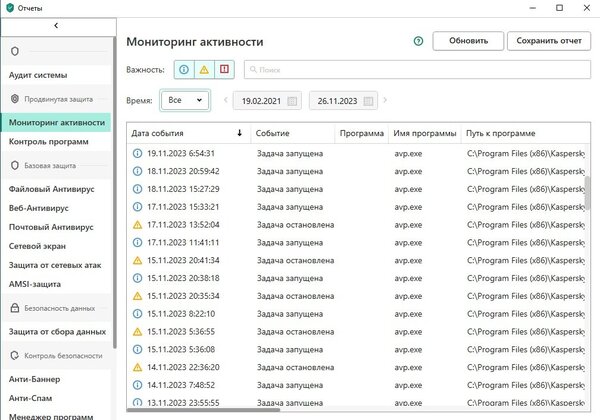Viewport: 600px width, 420px height.
Task: Click the end date field 26.11.2023
Action: click(343, 101)
